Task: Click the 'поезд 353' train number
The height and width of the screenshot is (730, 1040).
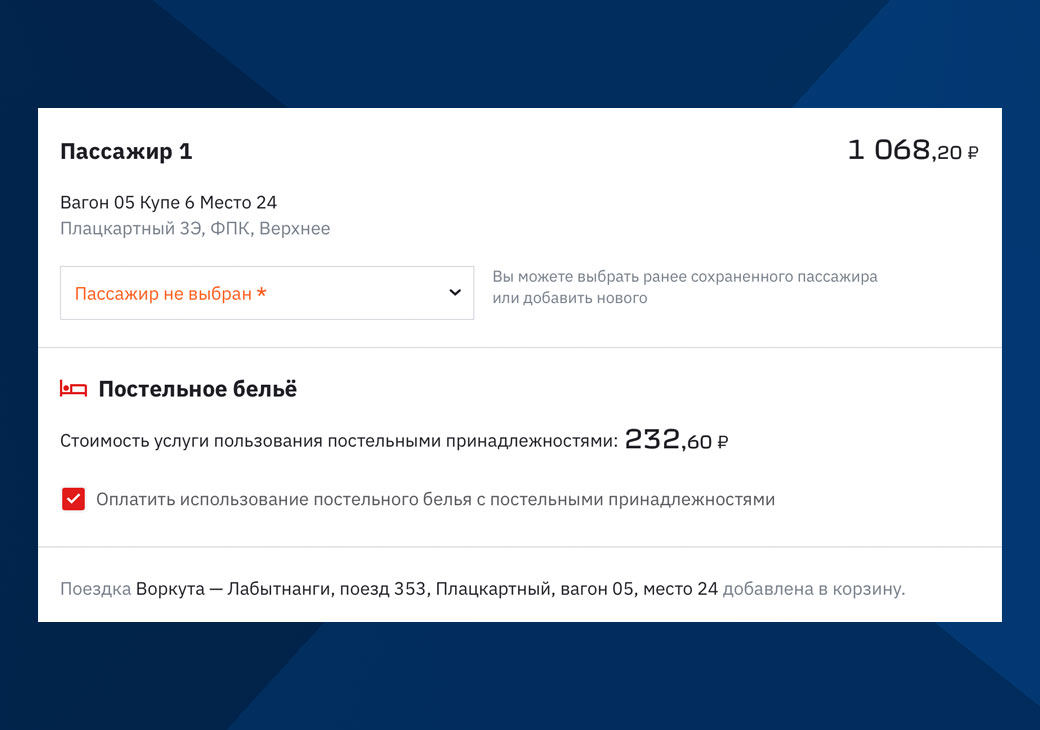Action: click(x=382, y=589)
